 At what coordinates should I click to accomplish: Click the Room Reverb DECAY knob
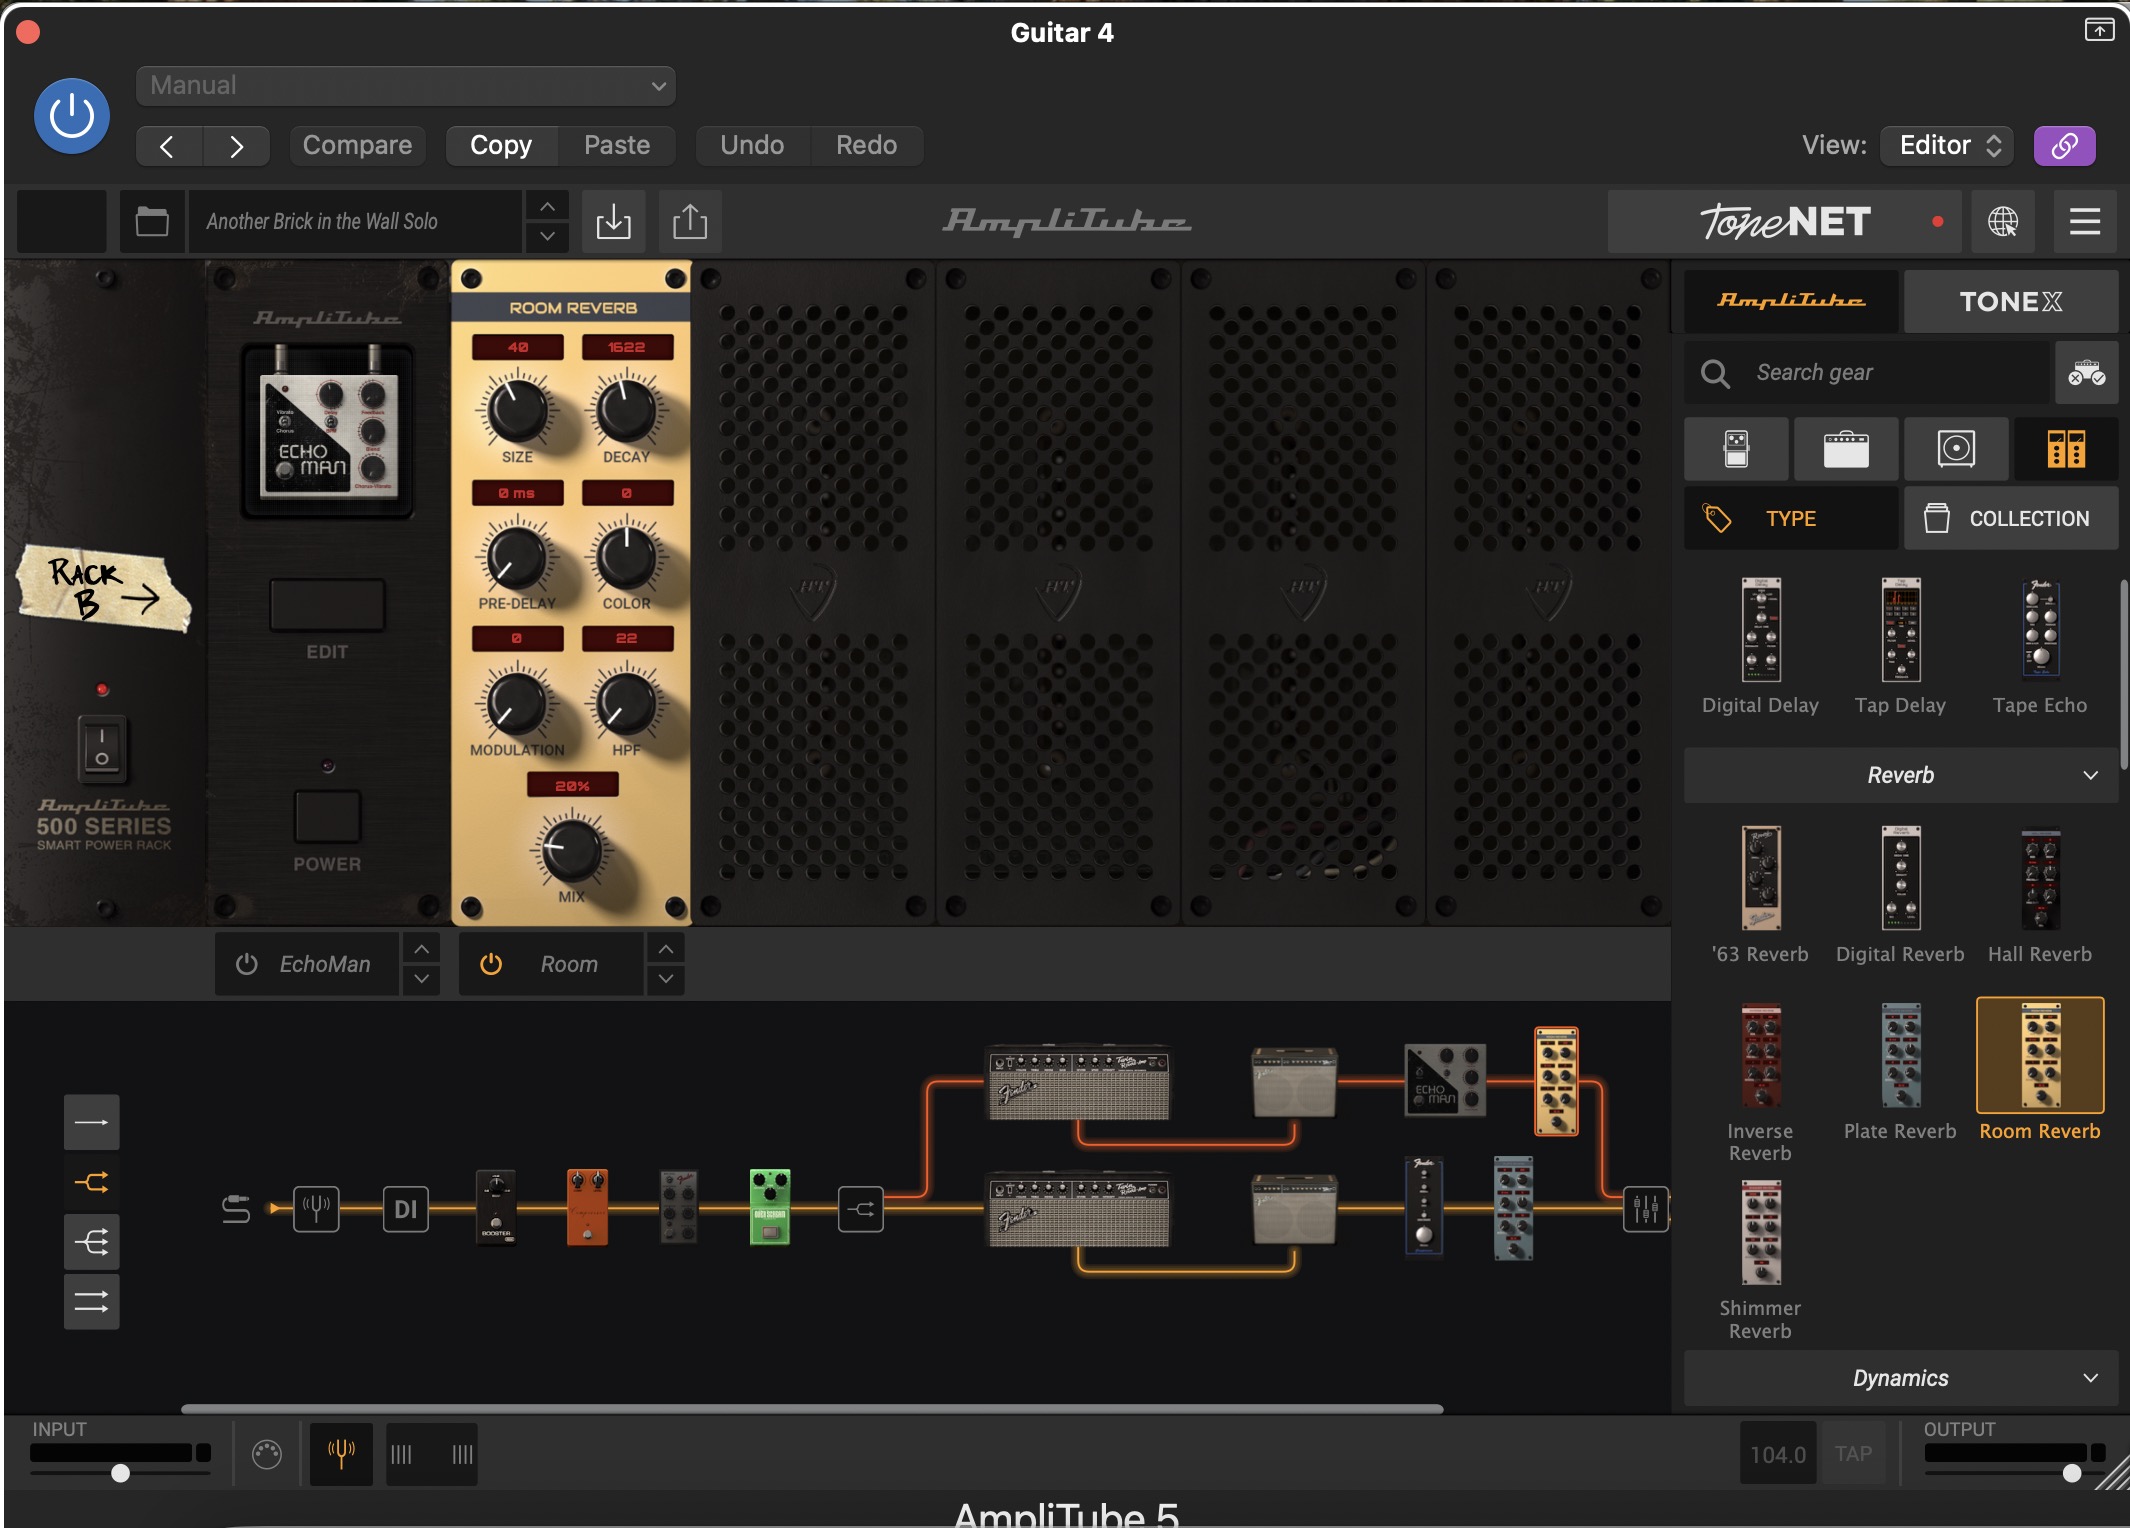626,410
